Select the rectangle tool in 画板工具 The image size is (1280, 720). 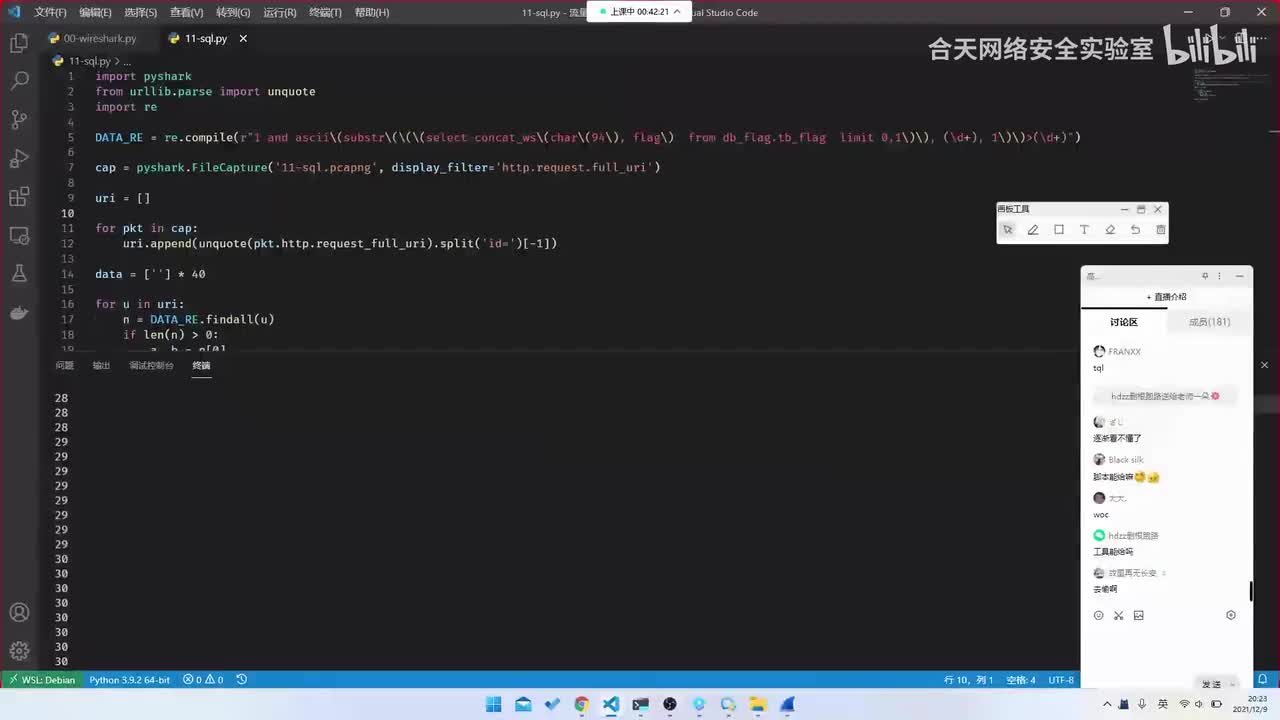tap(1059, 230)
